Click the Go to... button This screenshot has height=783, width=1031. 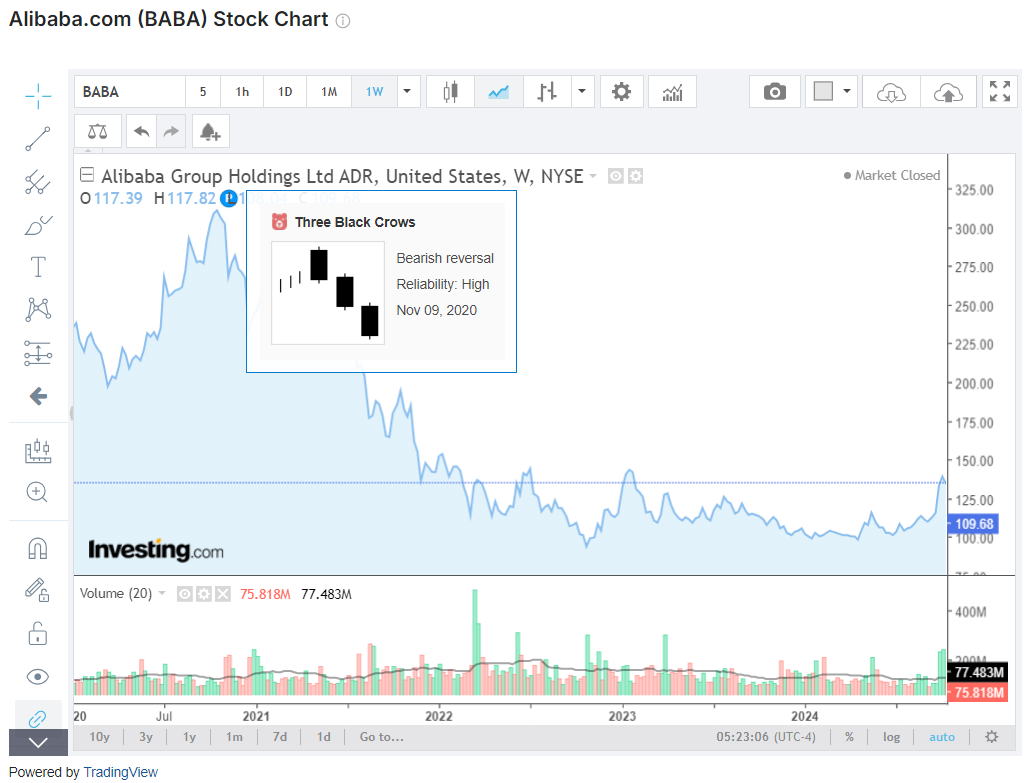pyautogui.click(x=381, y=737)
